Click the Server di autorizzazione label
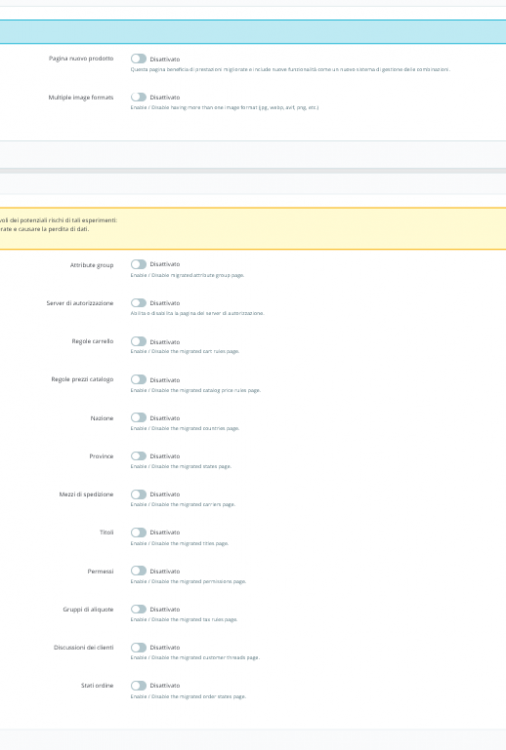 (80, 303)
